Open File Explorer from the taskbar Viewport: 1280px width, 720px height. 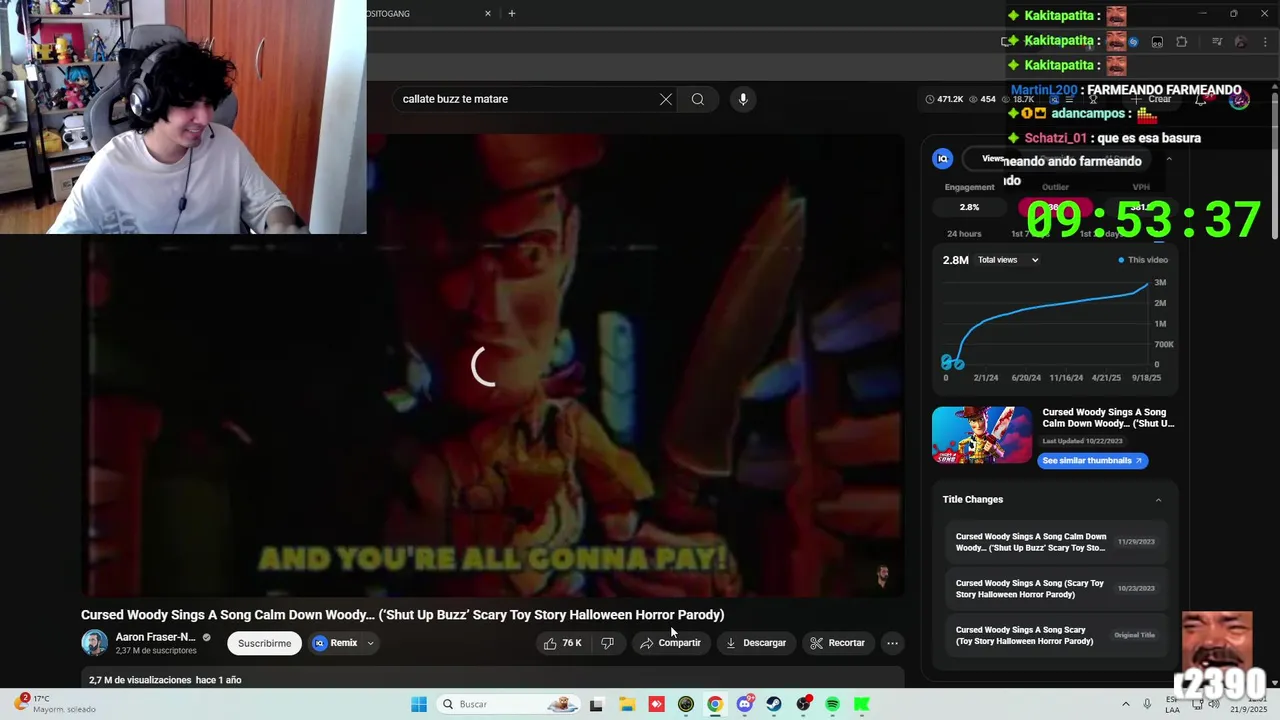click(627, 704)
